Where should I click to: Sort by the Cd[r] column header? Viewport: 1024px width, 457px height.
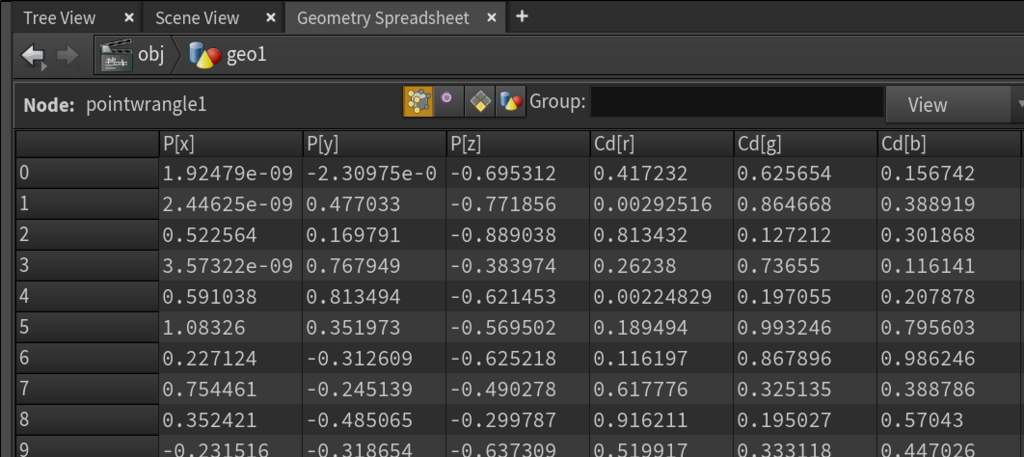tap(662, 144)
